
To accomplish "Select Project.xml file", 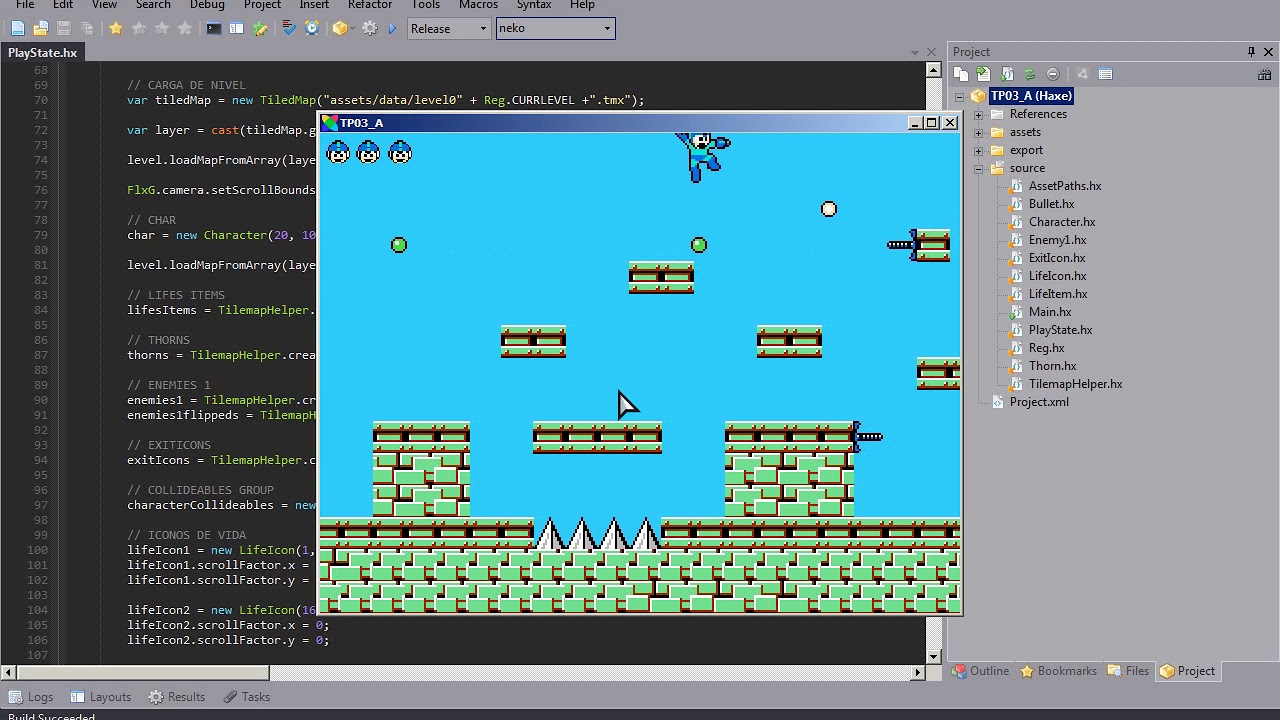I will [1039, 402].
